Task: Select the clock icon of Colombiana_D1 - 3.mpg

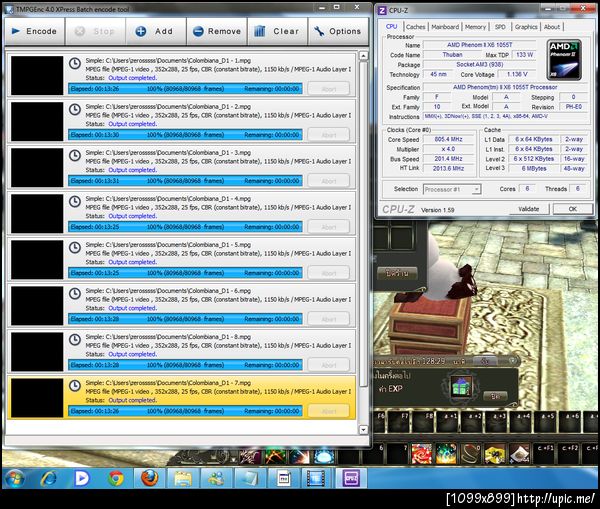Action: (75, 155)
